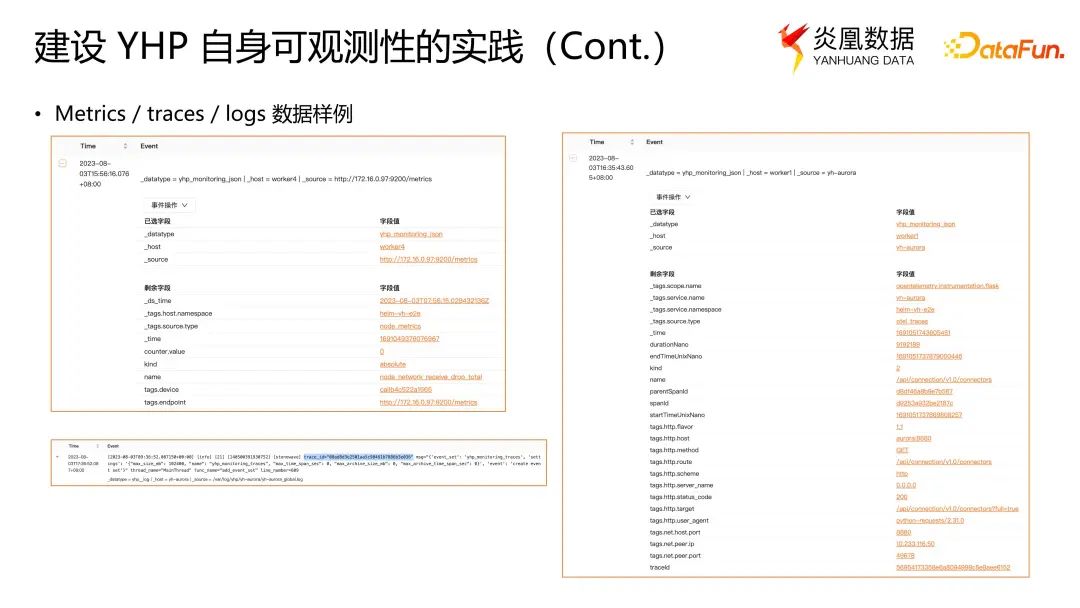
Task: Open name link node_network_receive_drop_total
Action: [430, 377]
